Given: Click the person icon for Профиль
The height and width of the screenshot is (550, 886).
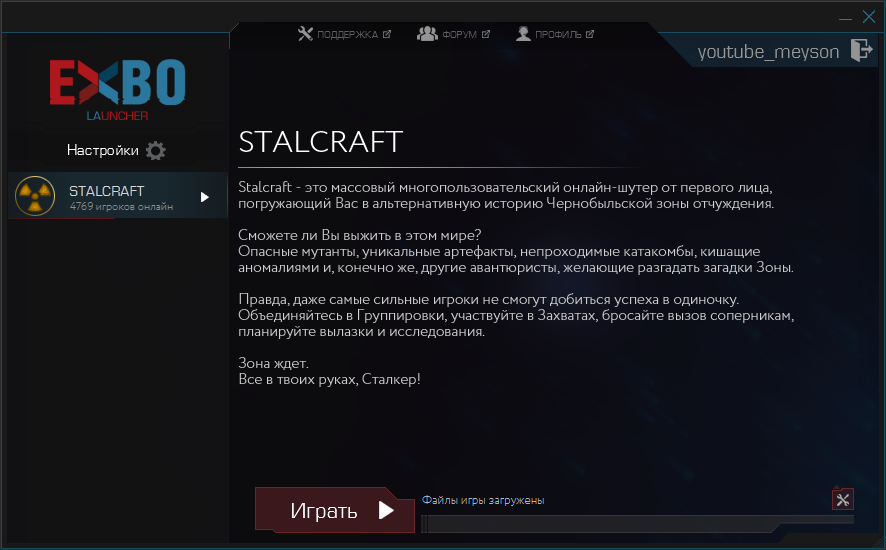Looking at the screenshot, I should click(523, 34).
